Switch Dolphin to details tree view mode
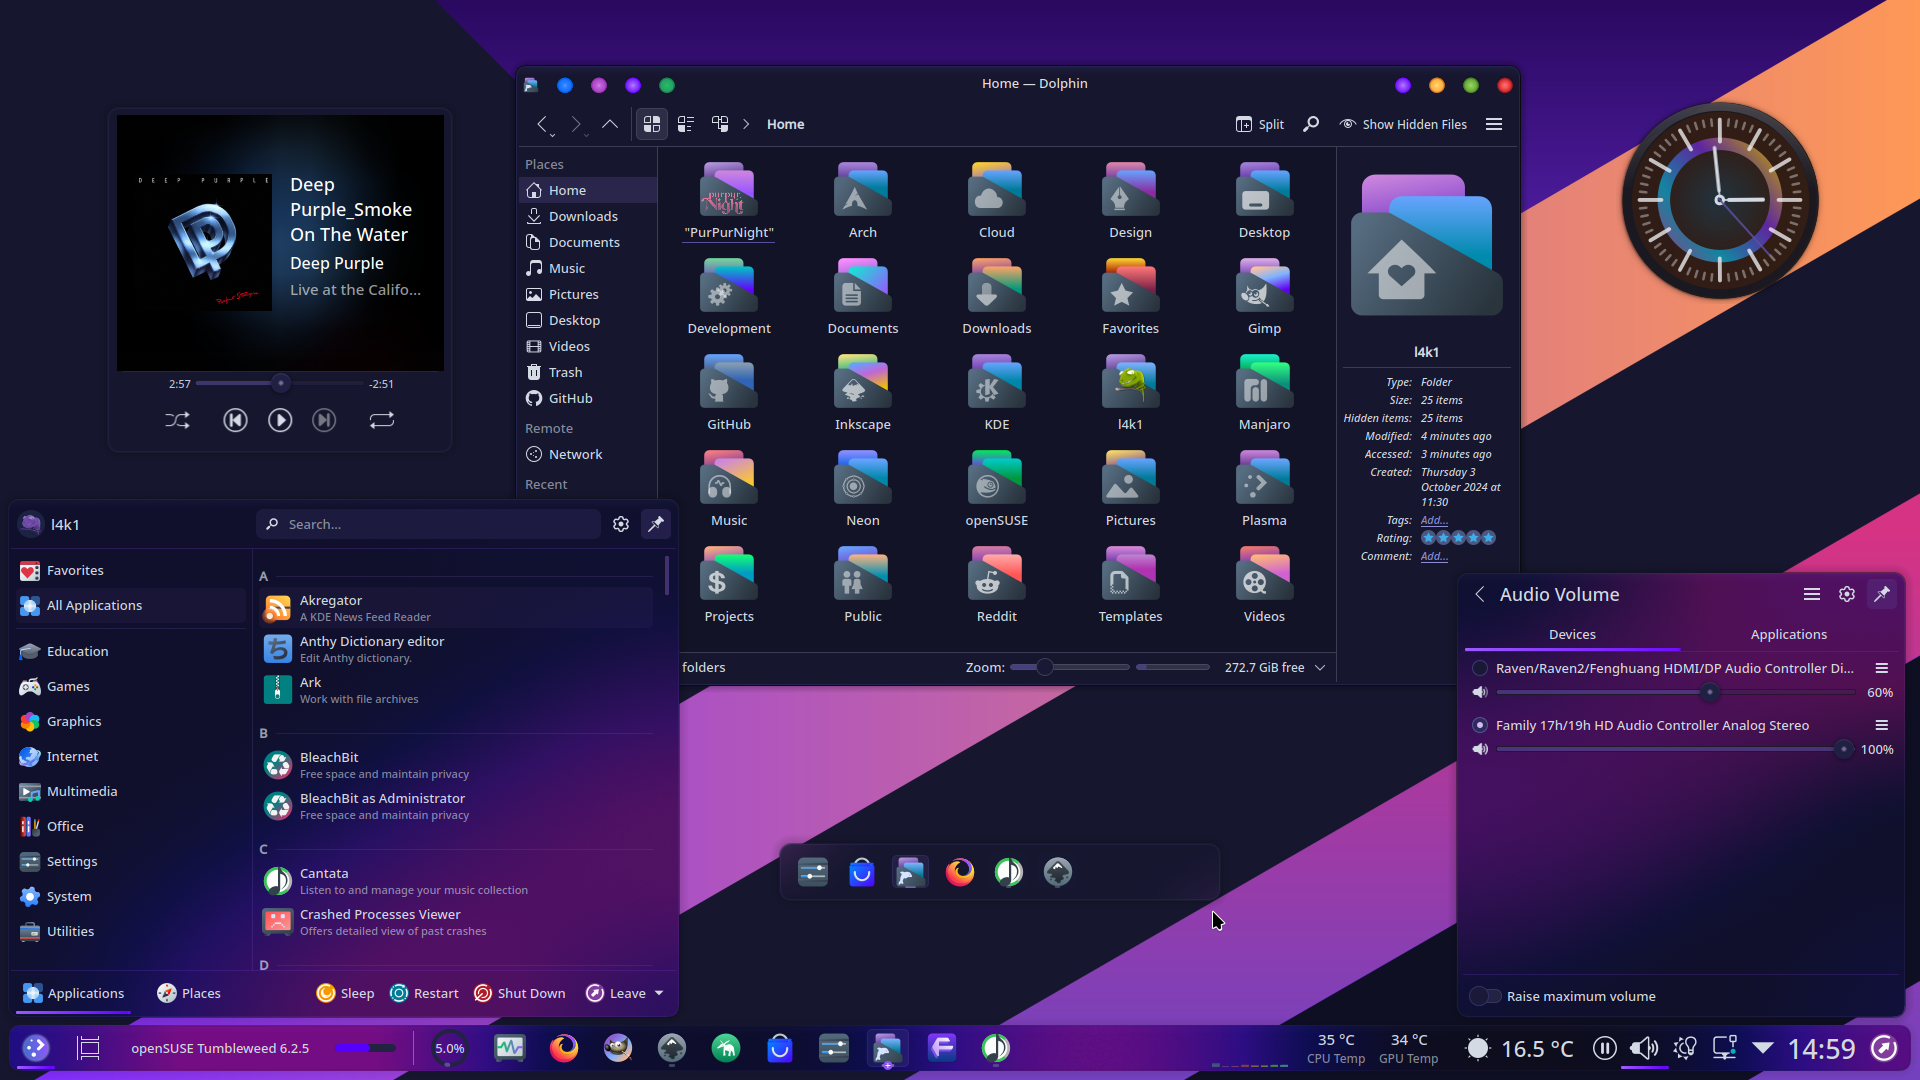 pyautogui.click(x=720, y=124)
